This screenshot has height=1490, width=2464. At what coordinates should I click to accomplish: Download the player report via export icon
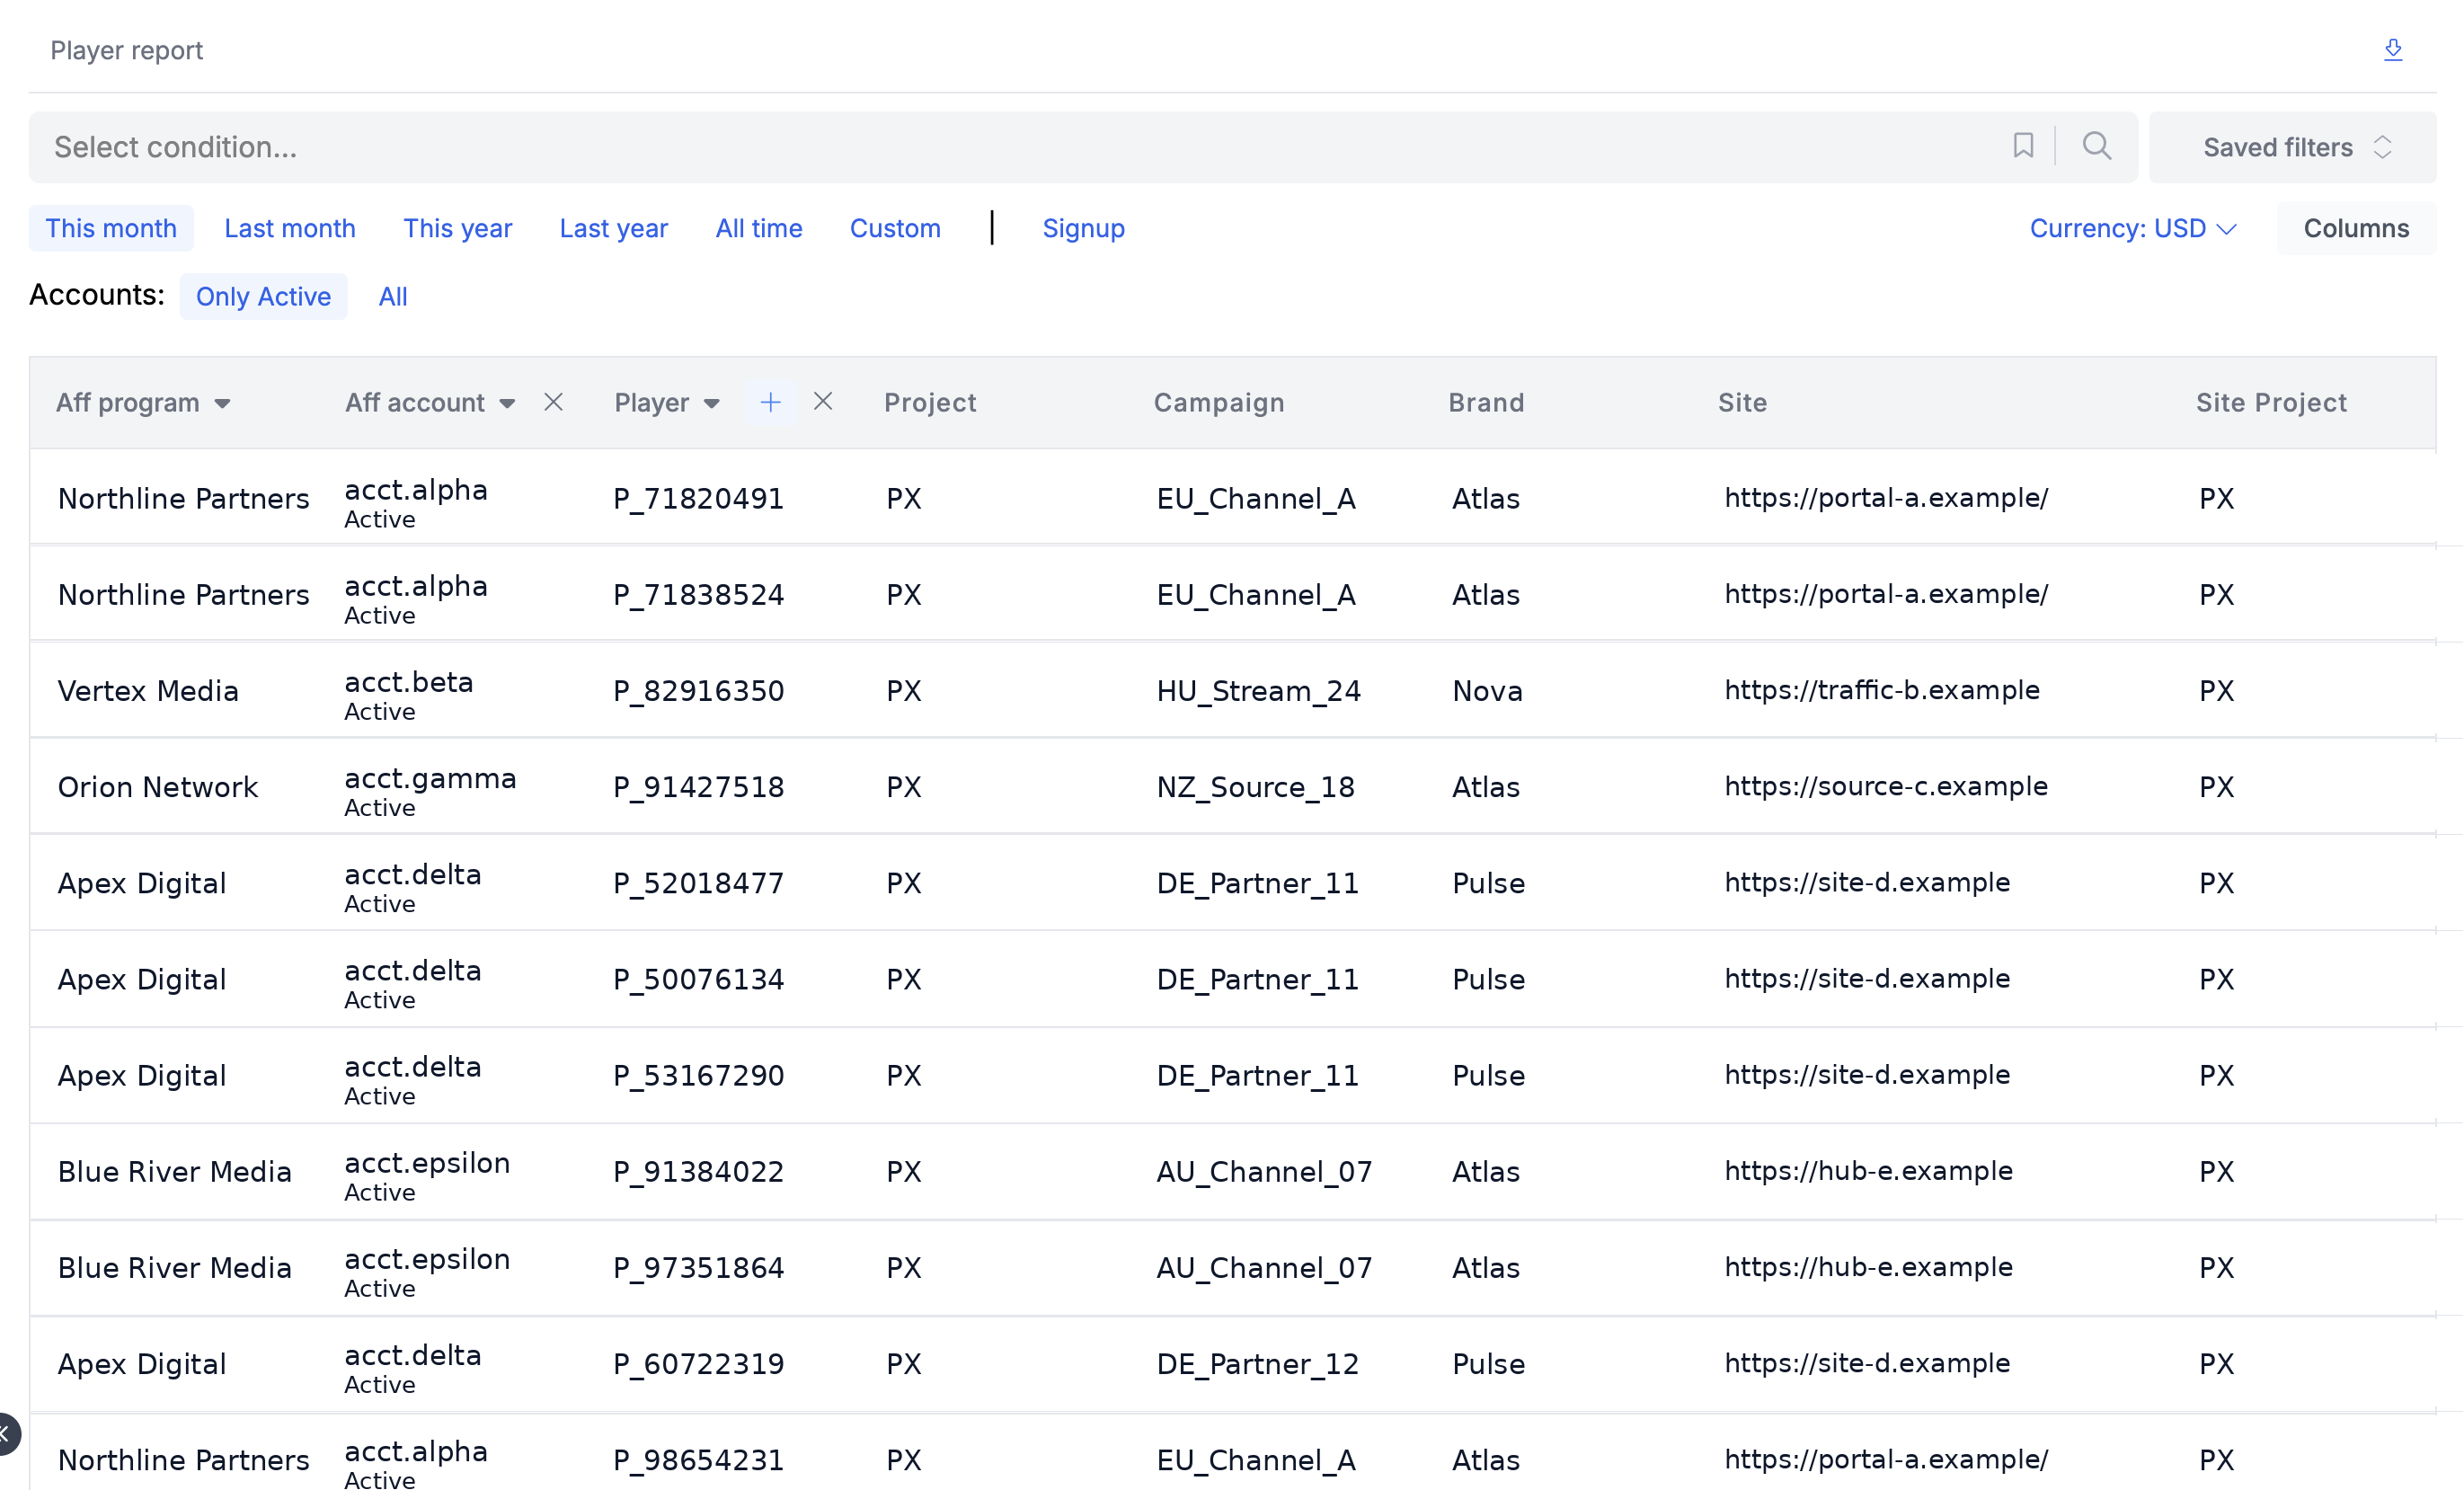[x=2392, y=50]
